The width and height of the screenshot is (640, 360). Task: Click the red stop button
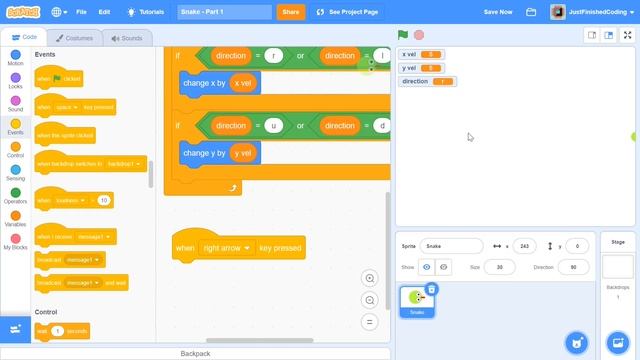419,35
